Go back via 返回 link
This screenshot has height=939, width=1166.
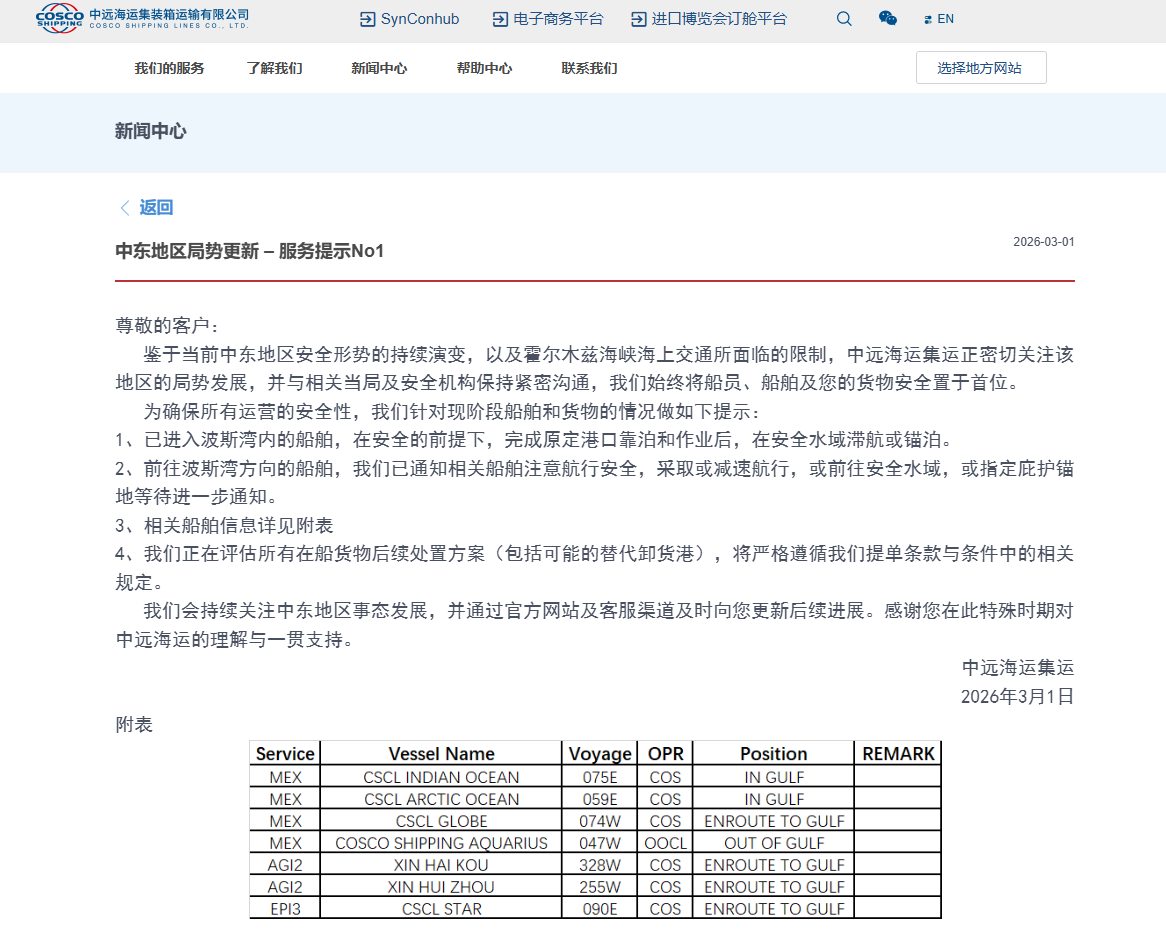coord(156,207)
